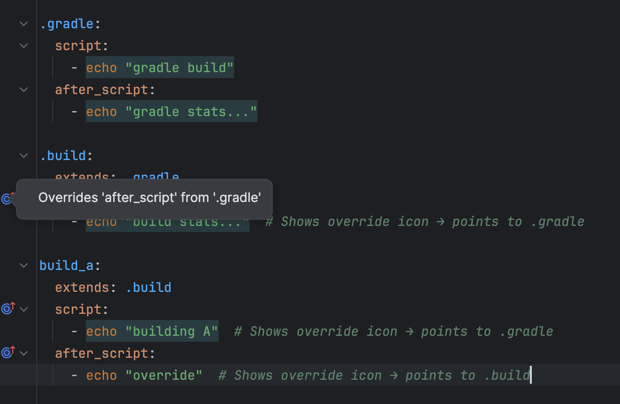
Task: Place cursor in the "building A" string
Action: [x=171, y=331]
